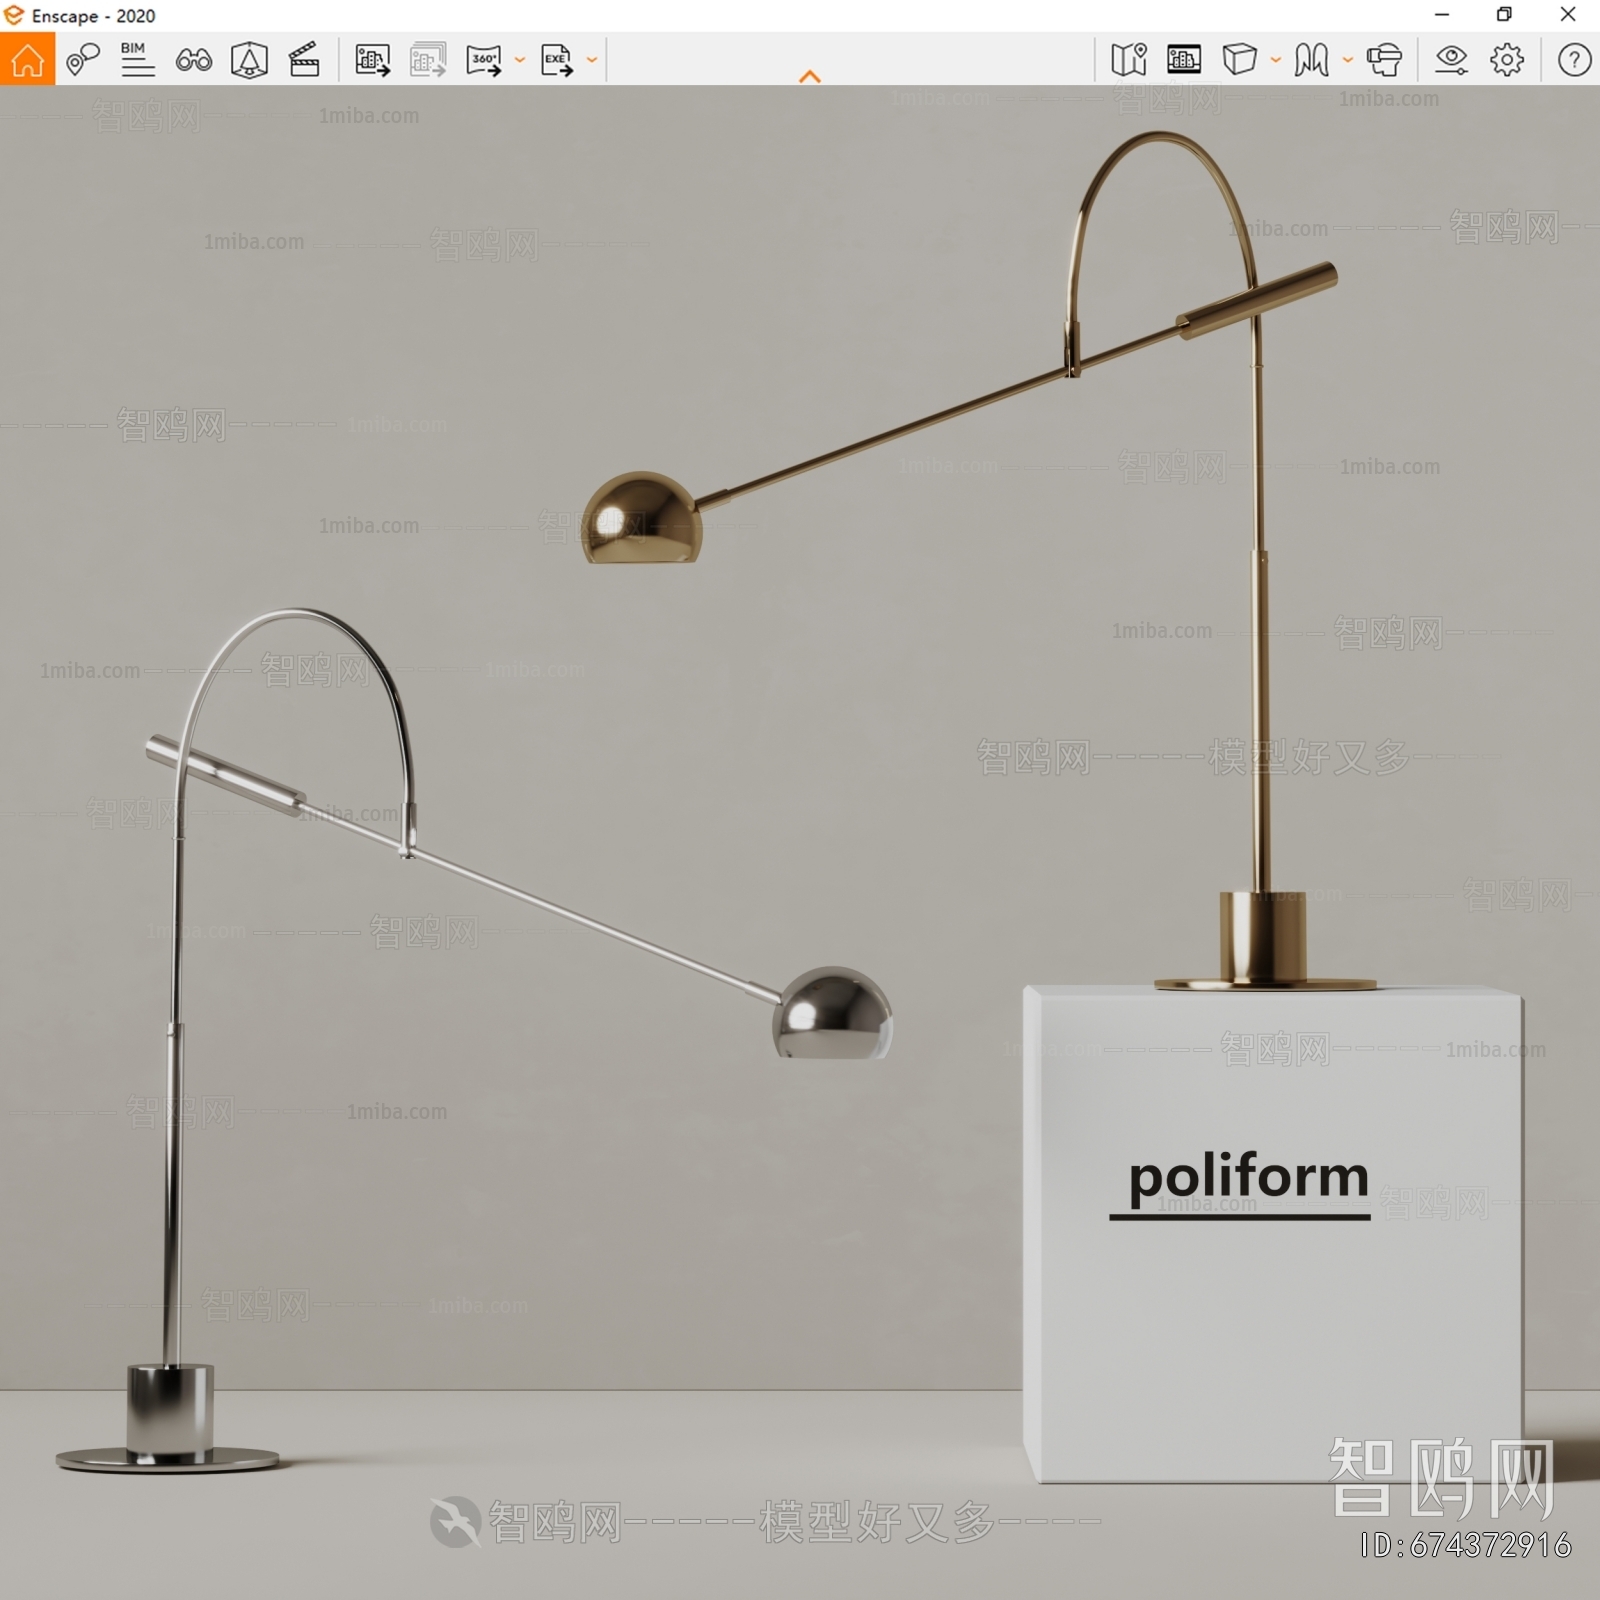Collapse the toolbar with orange chevron
The height and width of the screenshot is (1600, 1600).
click(810, 76)
